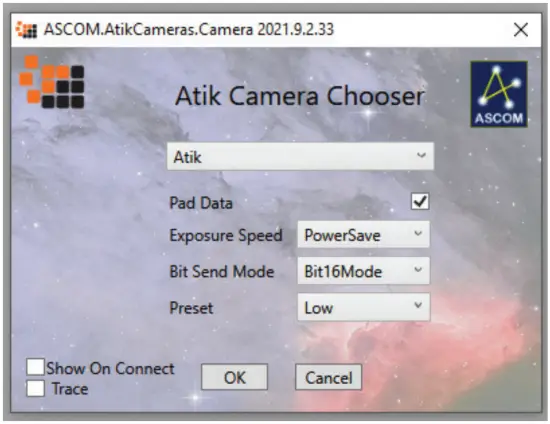Click the Atik Camera Chooser heading
Viewport: 550px width, 424px height.
click(300, 96)
